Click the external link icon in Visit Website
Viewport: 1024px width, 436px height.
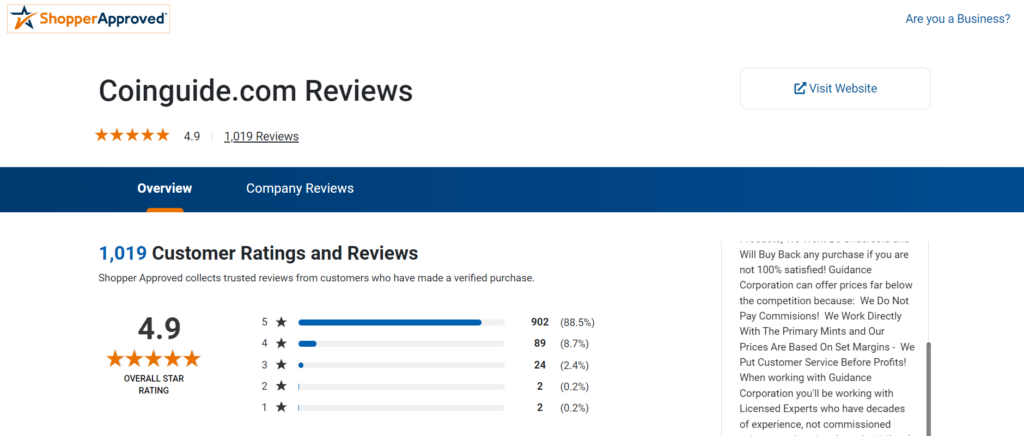click(799, 88)
